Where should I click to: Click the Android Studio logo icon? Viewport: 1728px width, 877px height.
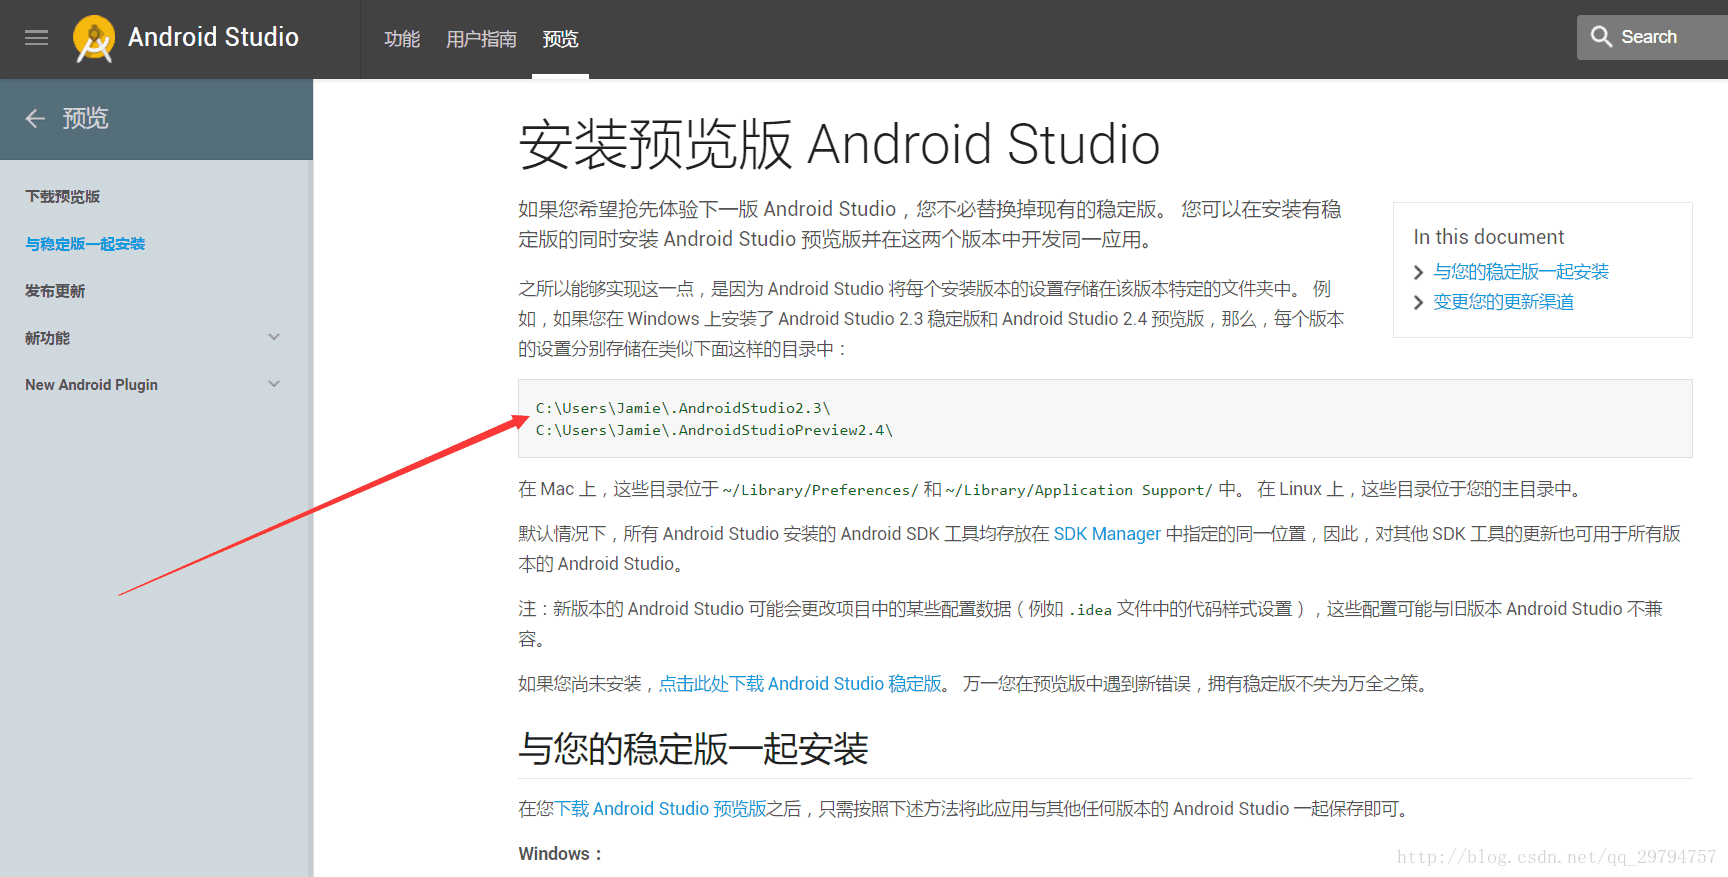click(94, 39)
